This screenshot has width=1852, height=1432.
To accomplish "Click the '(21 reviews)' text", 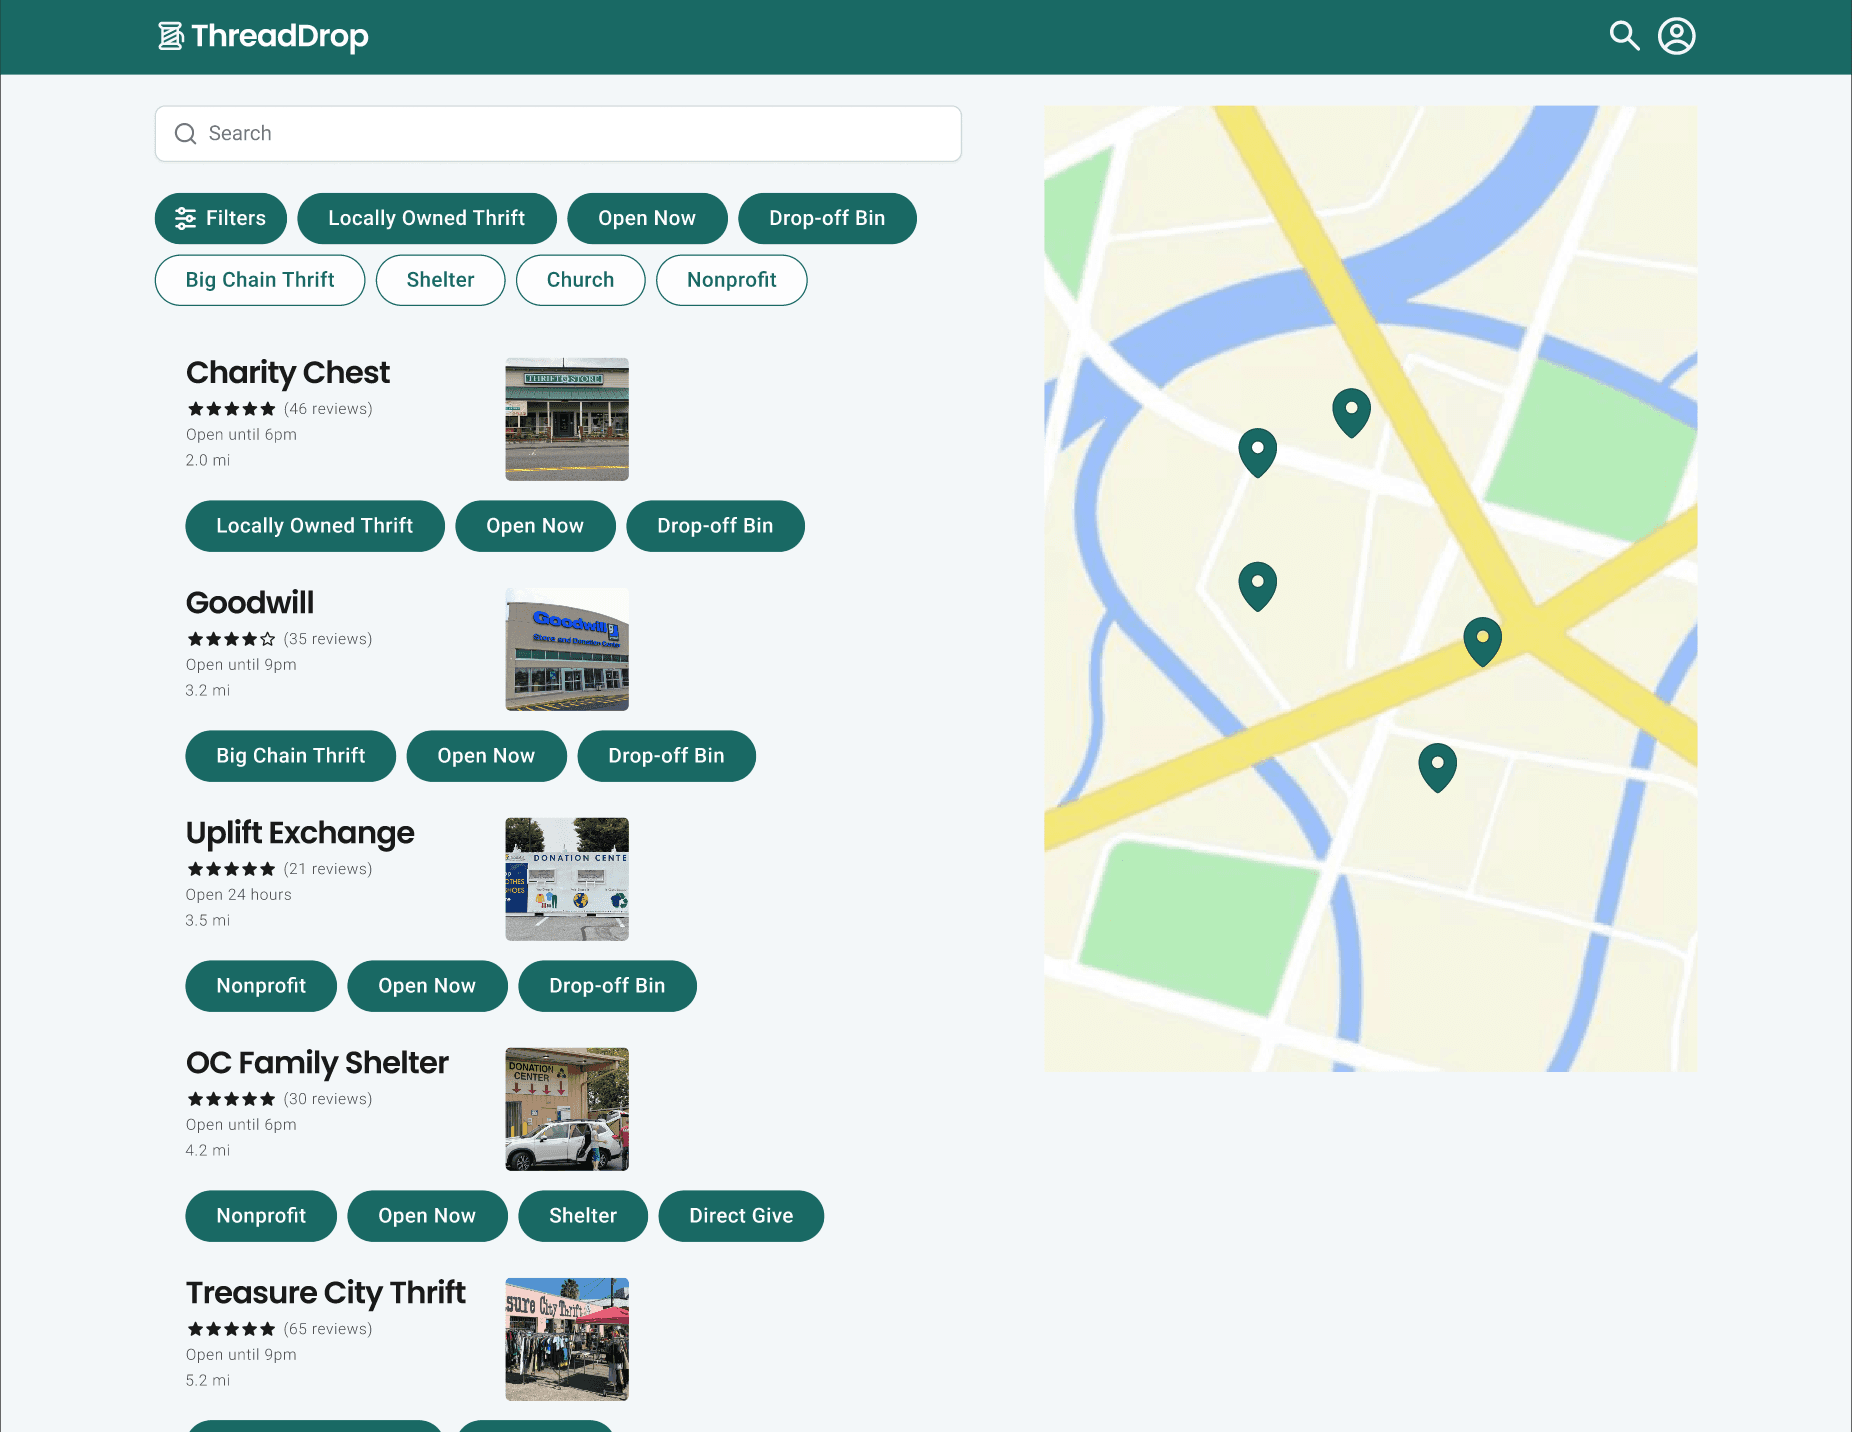I will coord(328,869).
